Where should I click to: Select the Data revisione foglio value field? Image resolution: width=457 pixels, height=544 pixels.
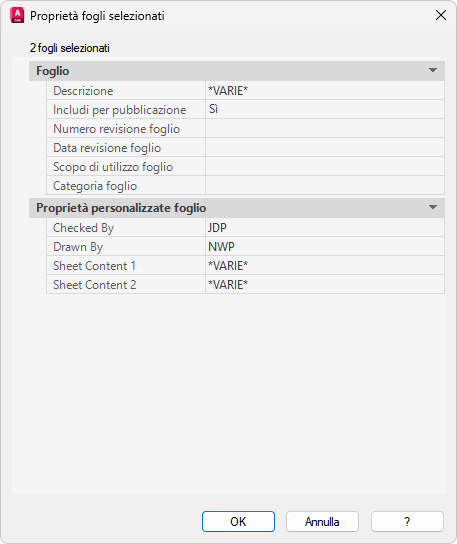(x=325, y=147)
